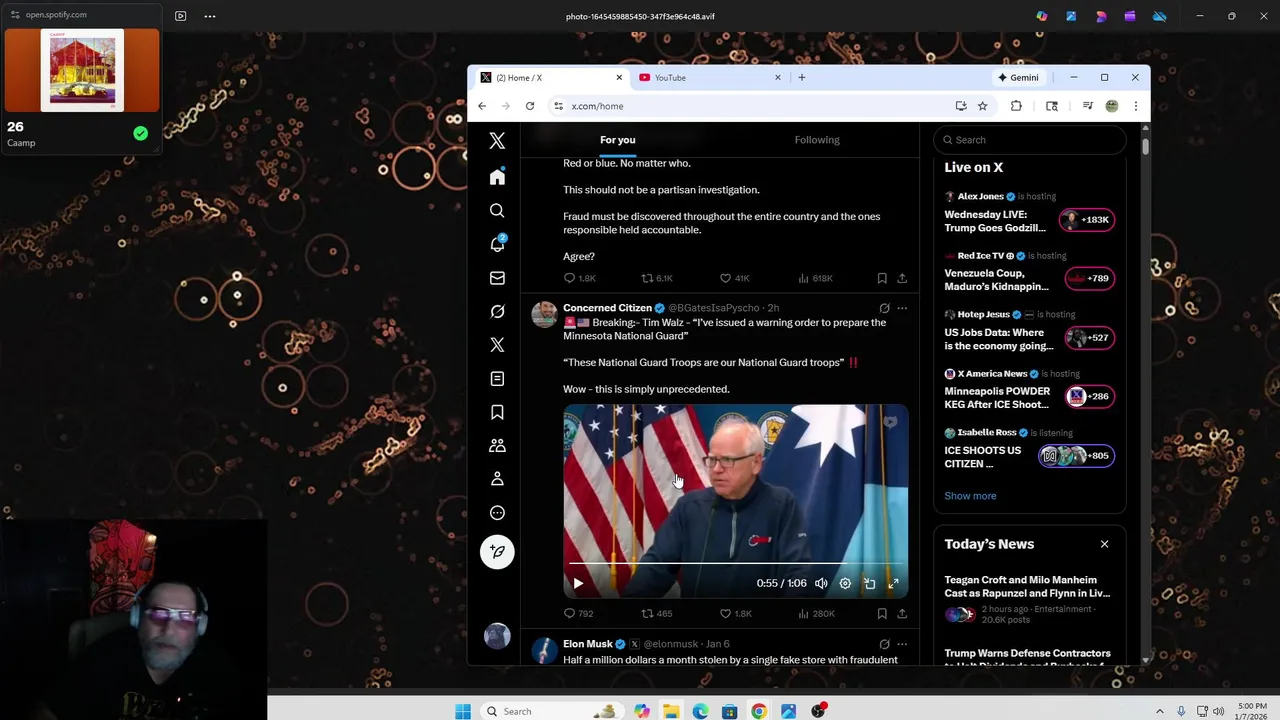Screen dimensions: 1280x720
Task: Open the Explore magnifier in X sidebar
Action: (497, 211)
